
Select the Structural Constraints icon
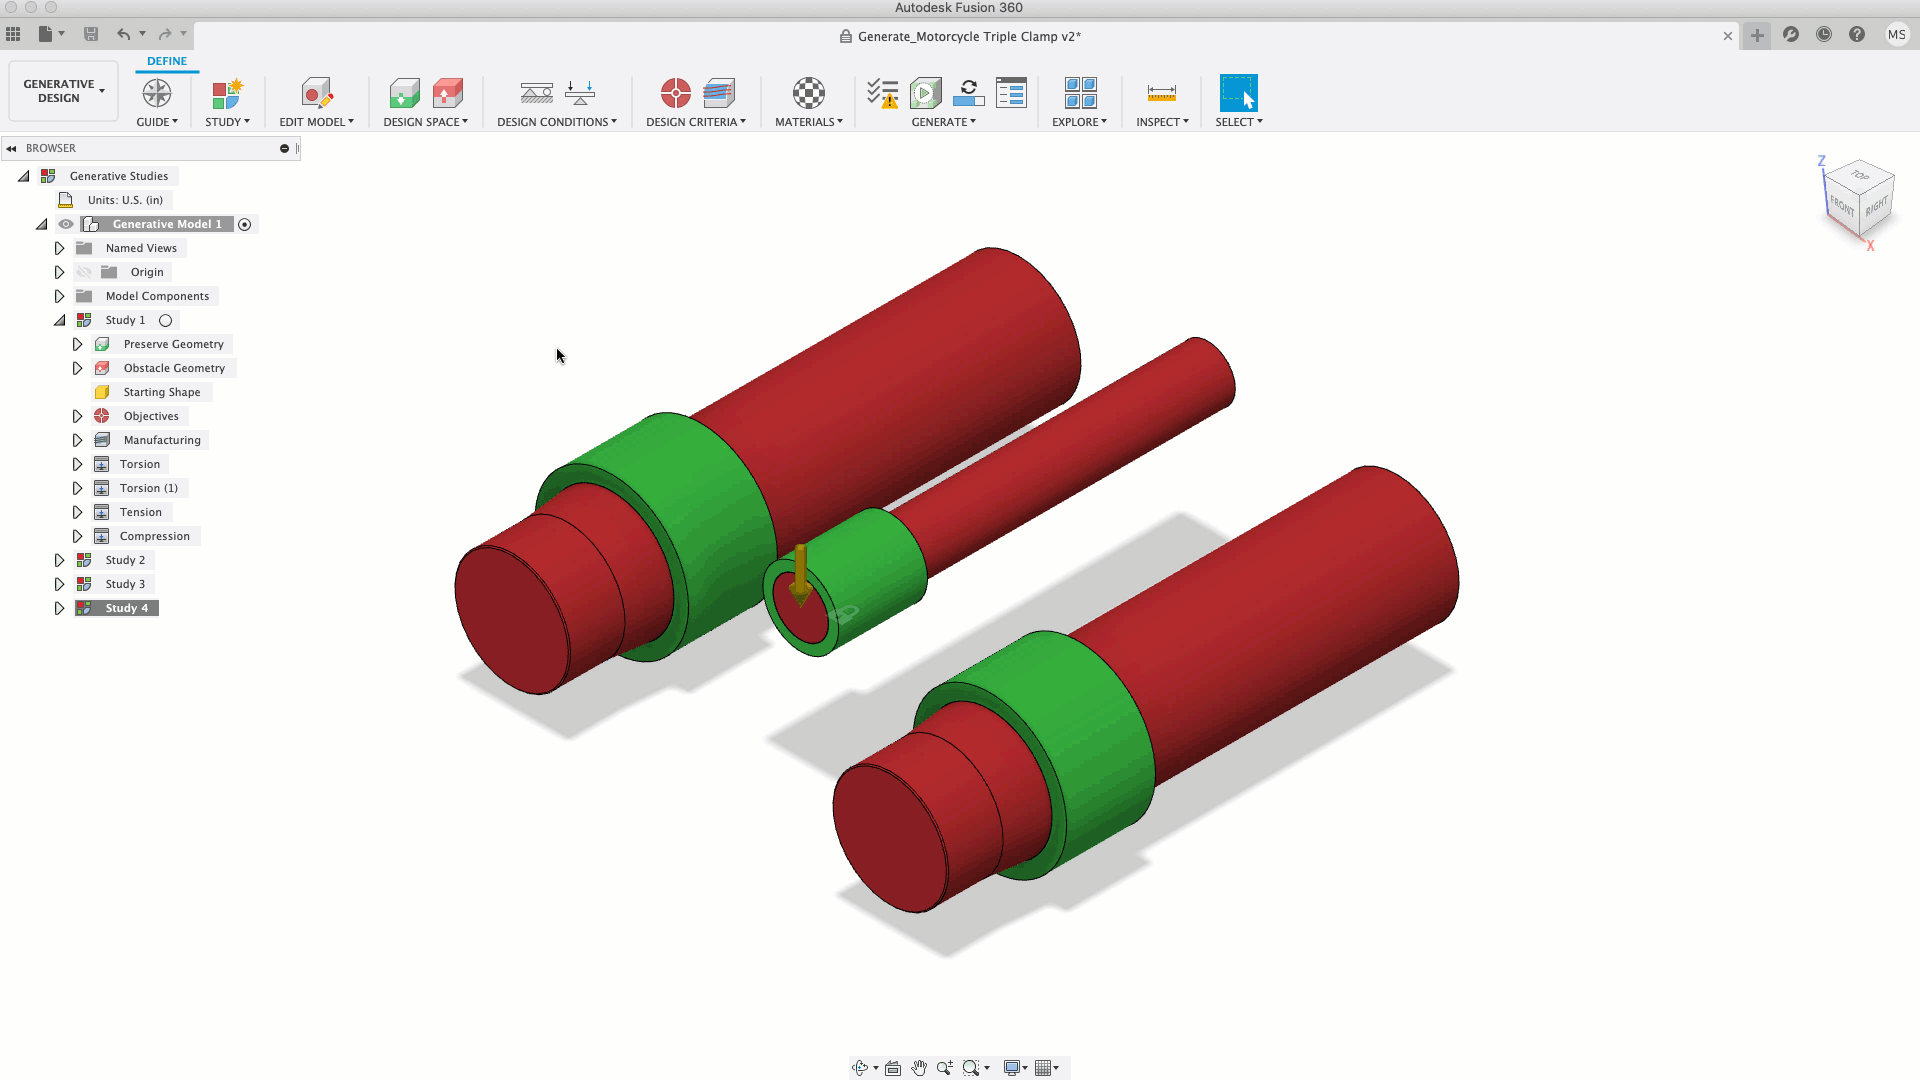coord(536,93)
